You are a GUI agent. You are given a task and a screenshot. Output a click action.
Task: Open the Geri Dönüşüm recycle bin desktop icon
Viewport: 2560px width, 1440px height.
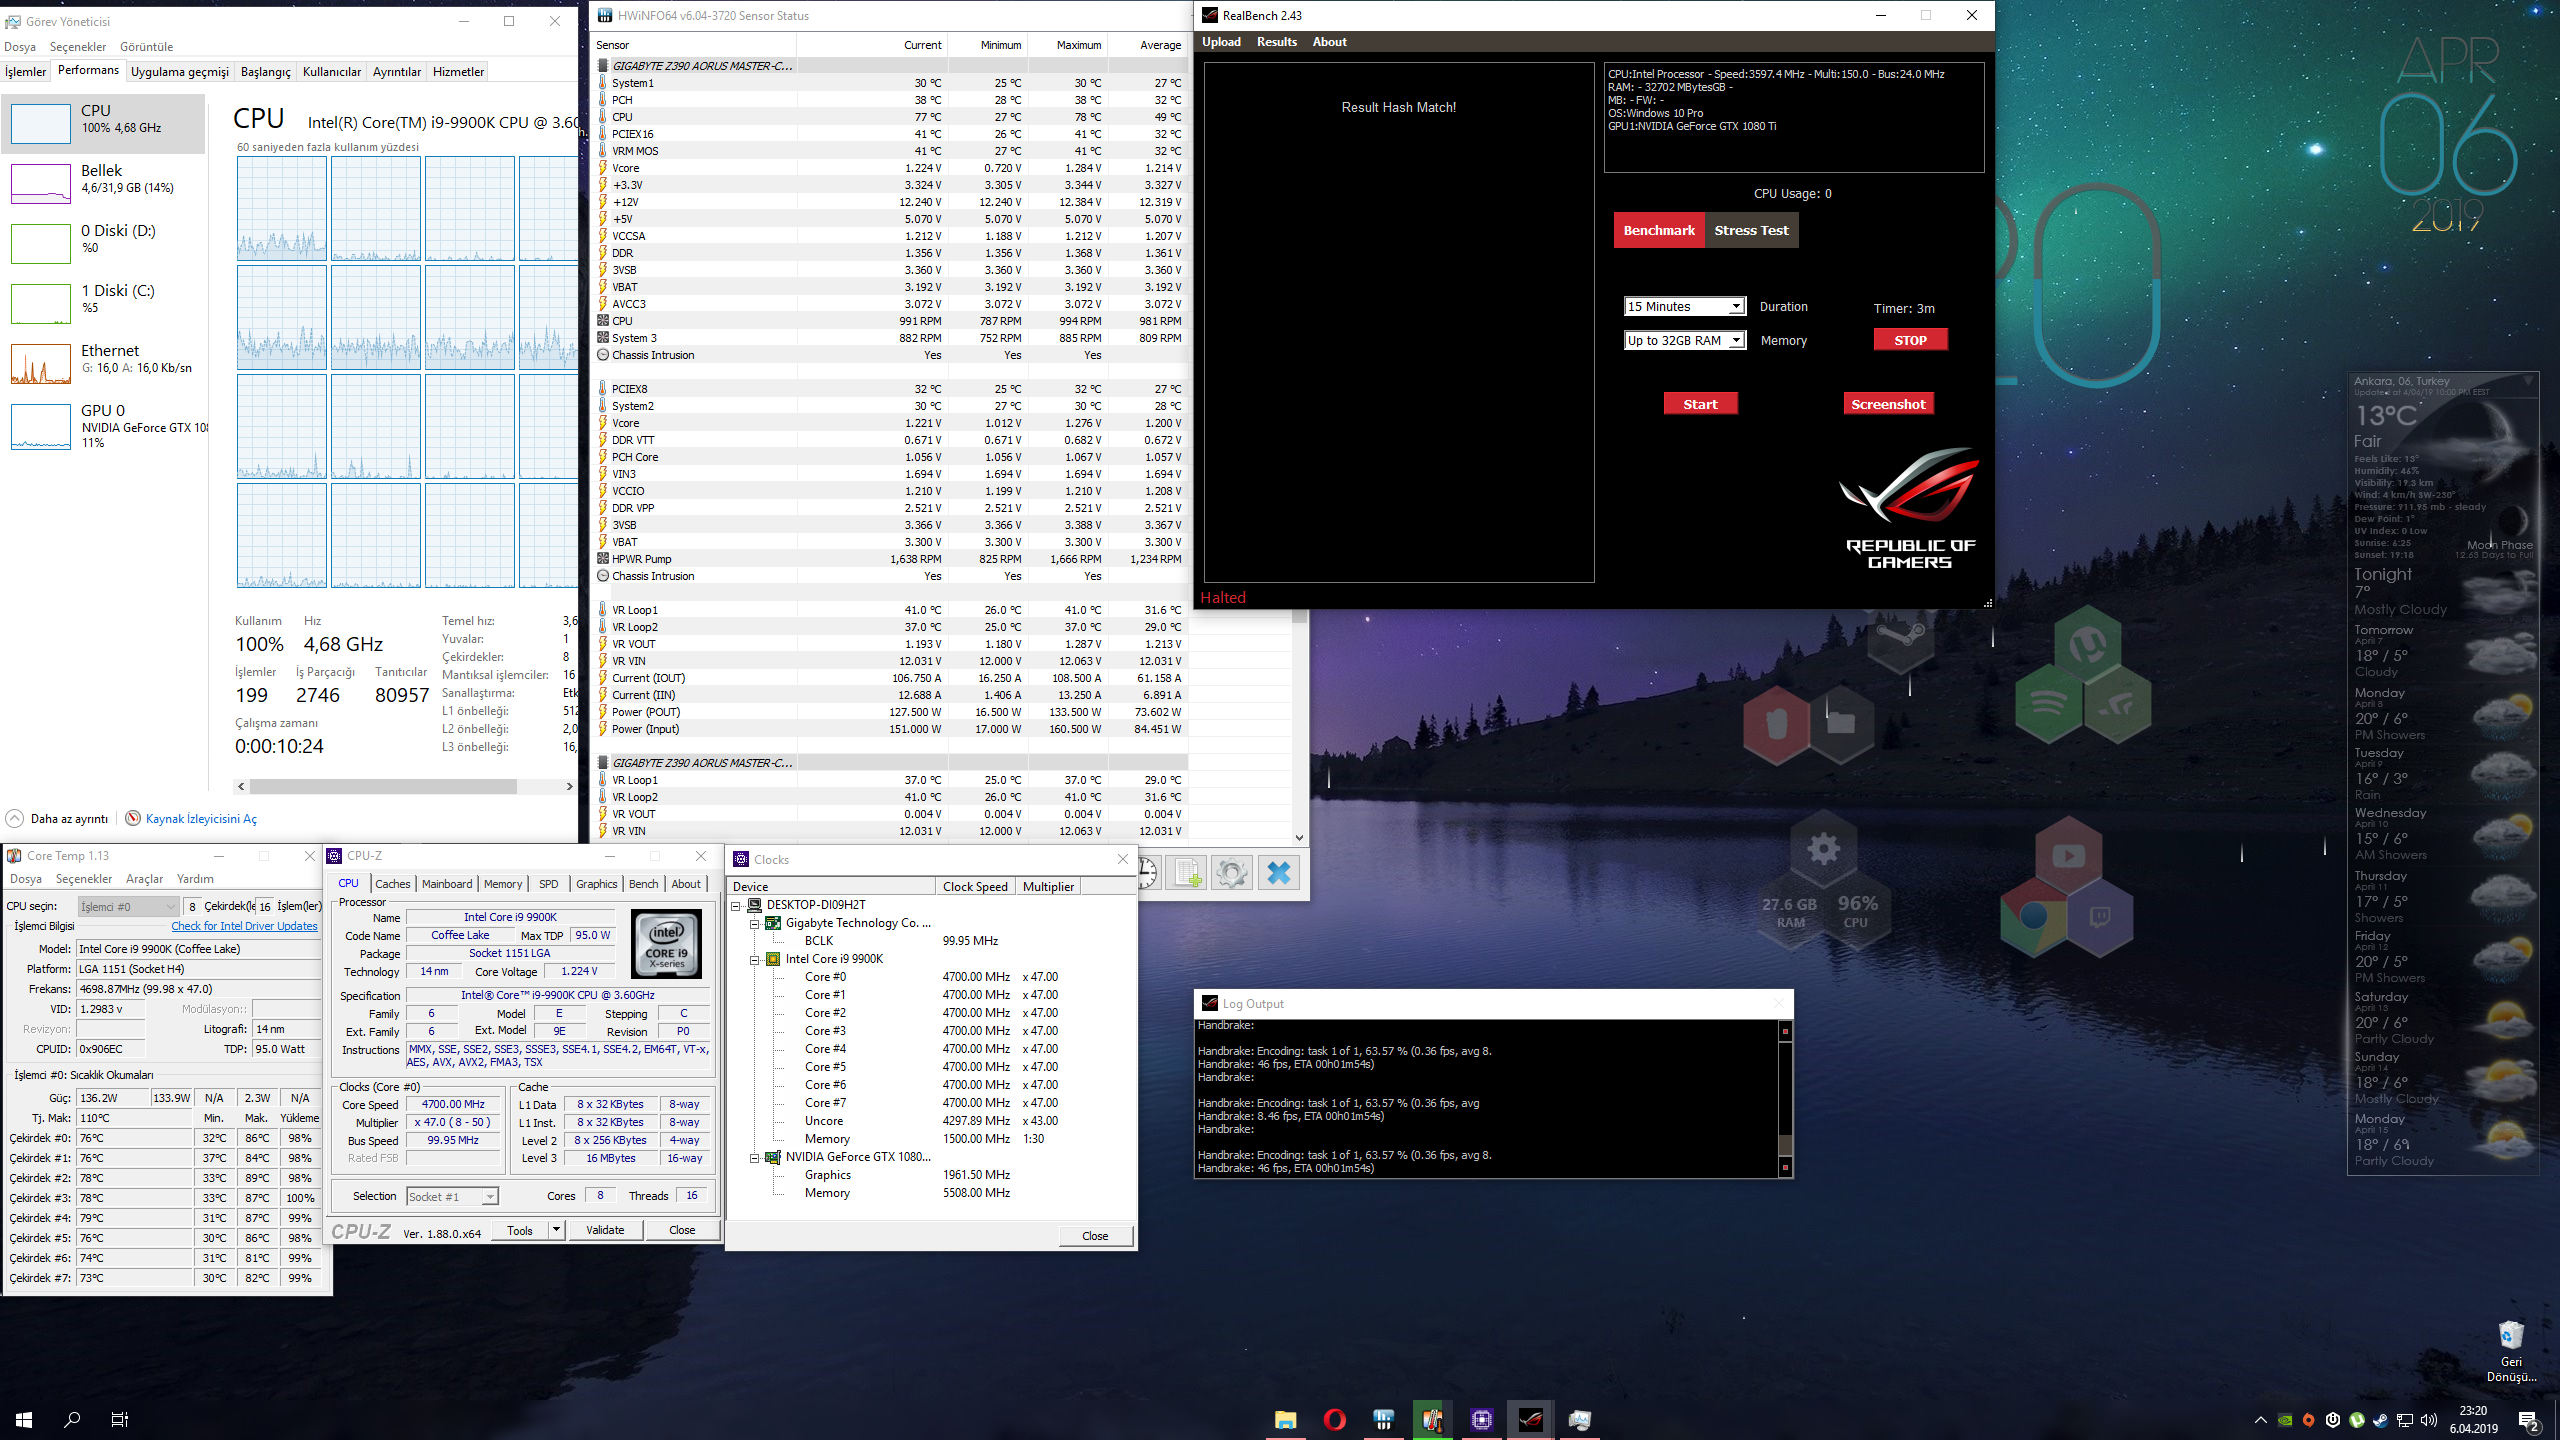coord(2511,1352)
